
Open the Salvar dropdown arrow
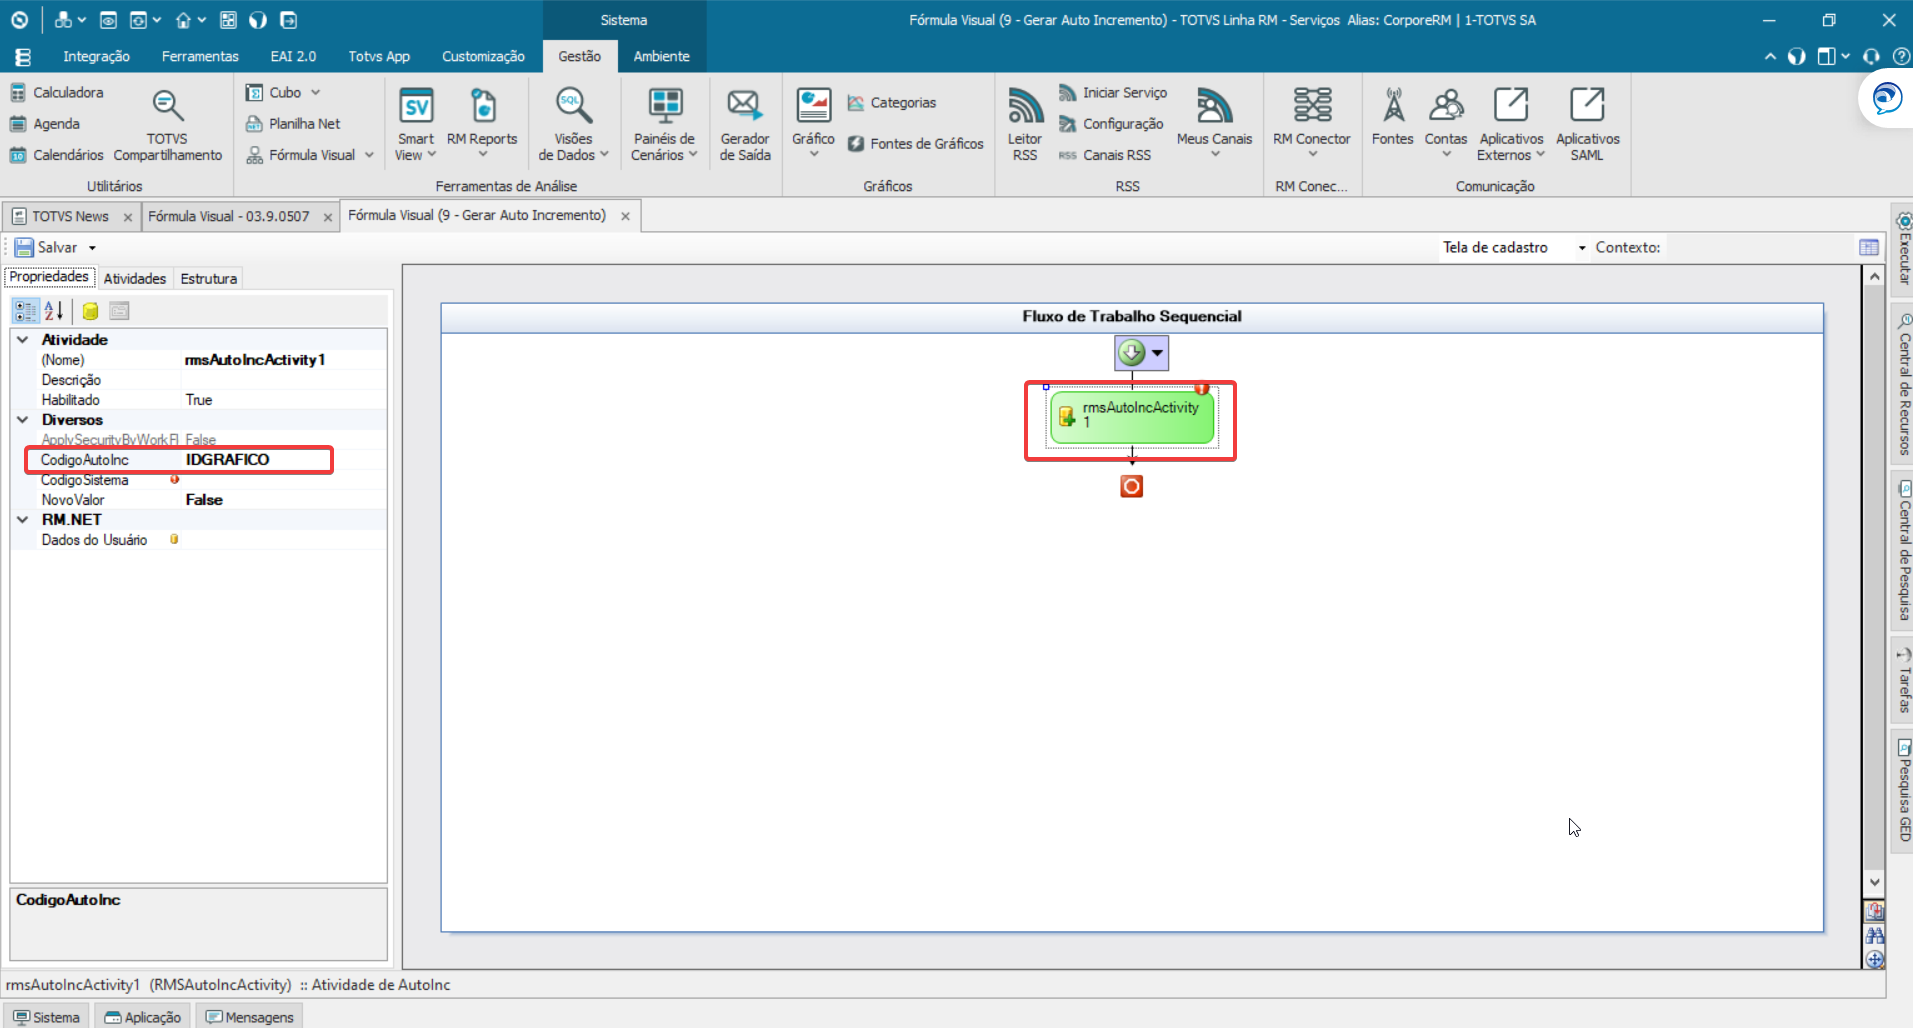(x=92, y=248)
